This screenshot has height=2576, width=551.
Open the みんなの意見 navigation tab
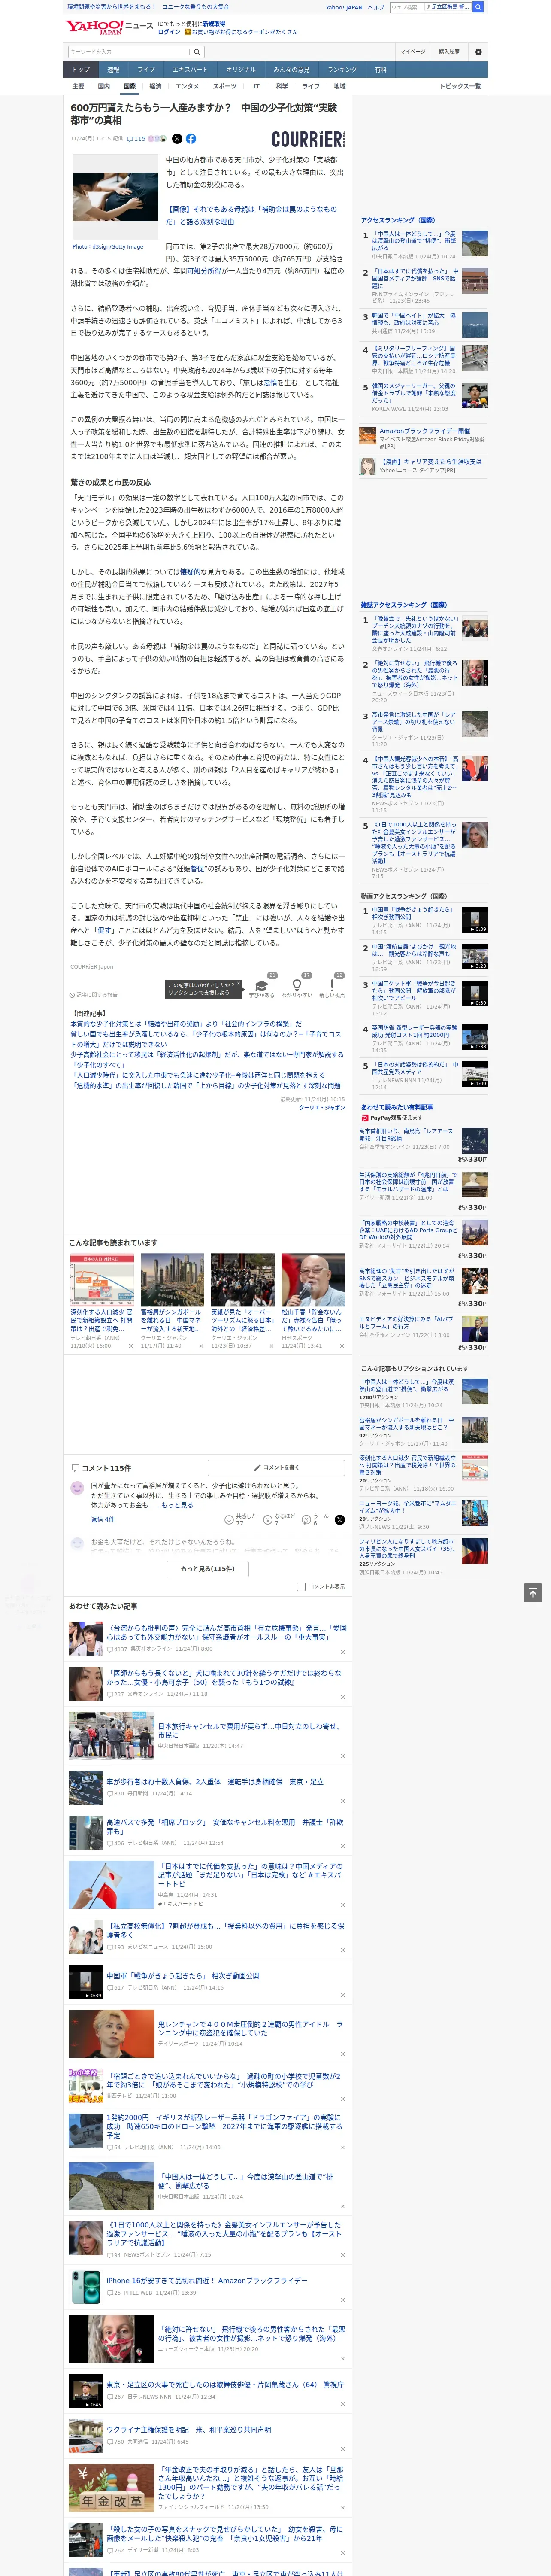[x=291, y=70]
